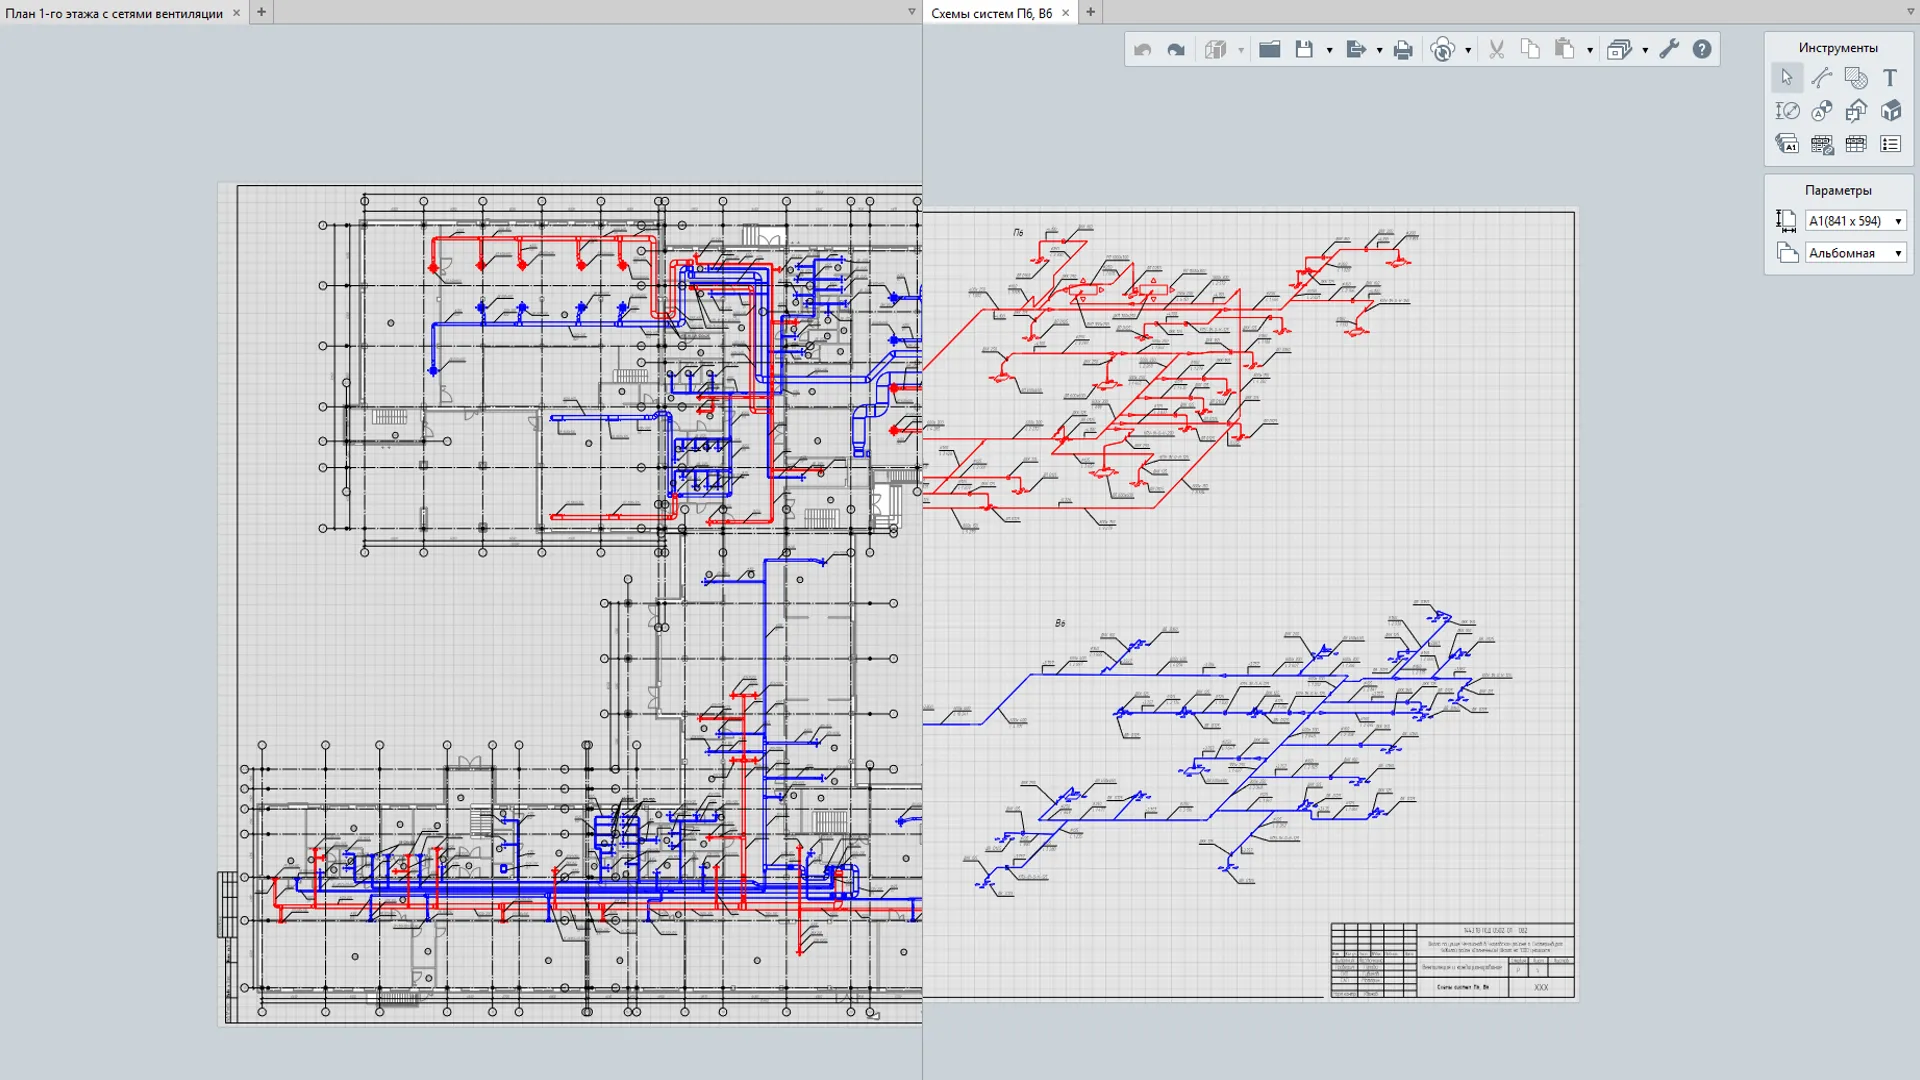Image resolution: width=1920 pixels, height=1080 pixels.
Task: Click the help question mark icon
Action: point(1702,49)
